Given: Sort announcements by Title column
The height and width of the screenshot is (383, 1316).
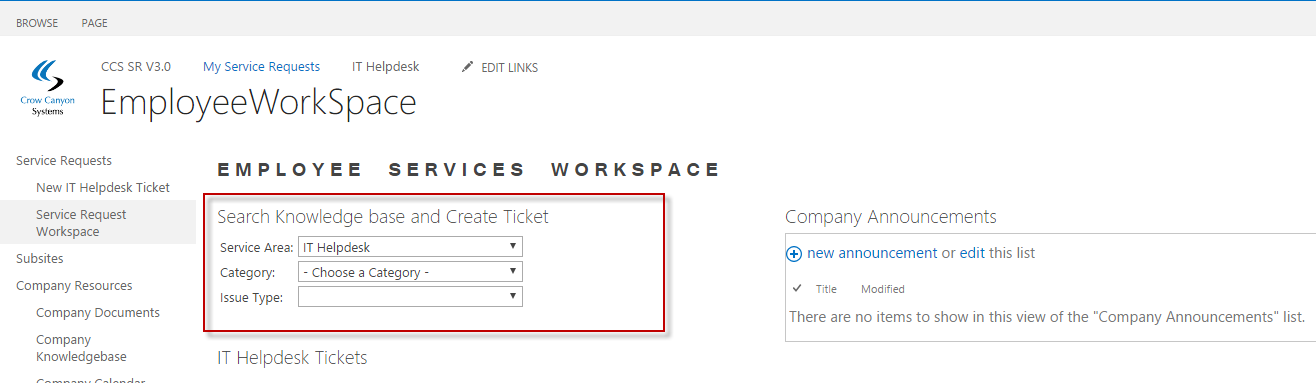Looking at the screenshot, I should coord(826,289).
